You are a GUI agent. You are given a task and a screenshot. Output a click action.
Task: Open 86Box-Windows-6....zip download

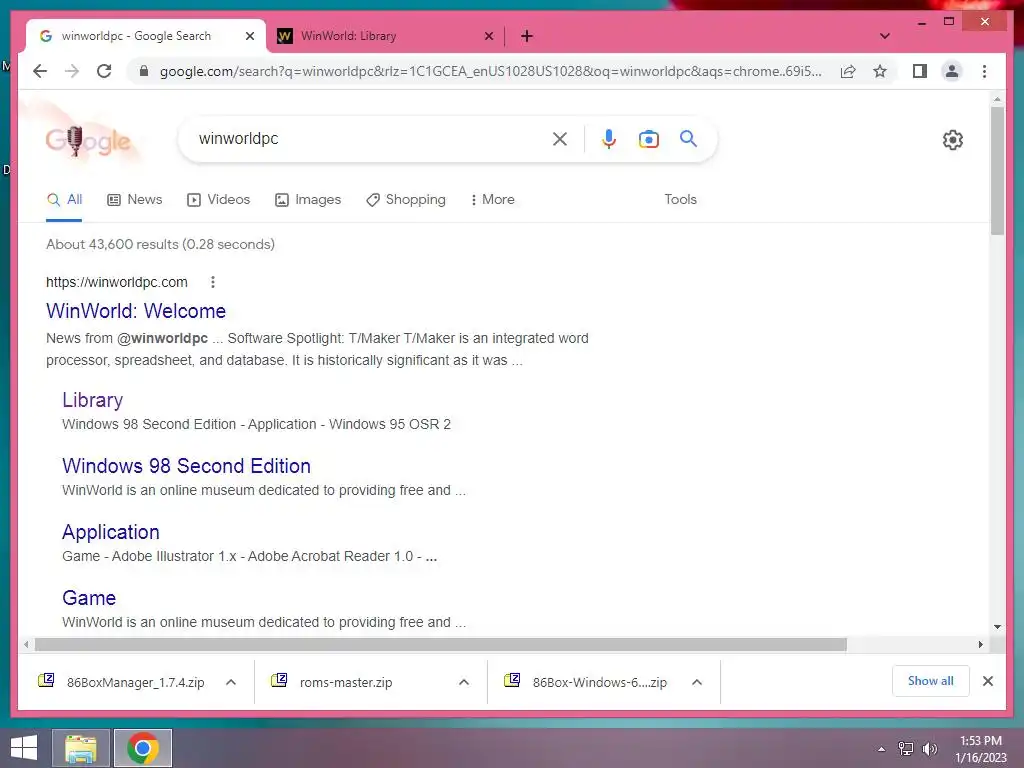point(588,682)
